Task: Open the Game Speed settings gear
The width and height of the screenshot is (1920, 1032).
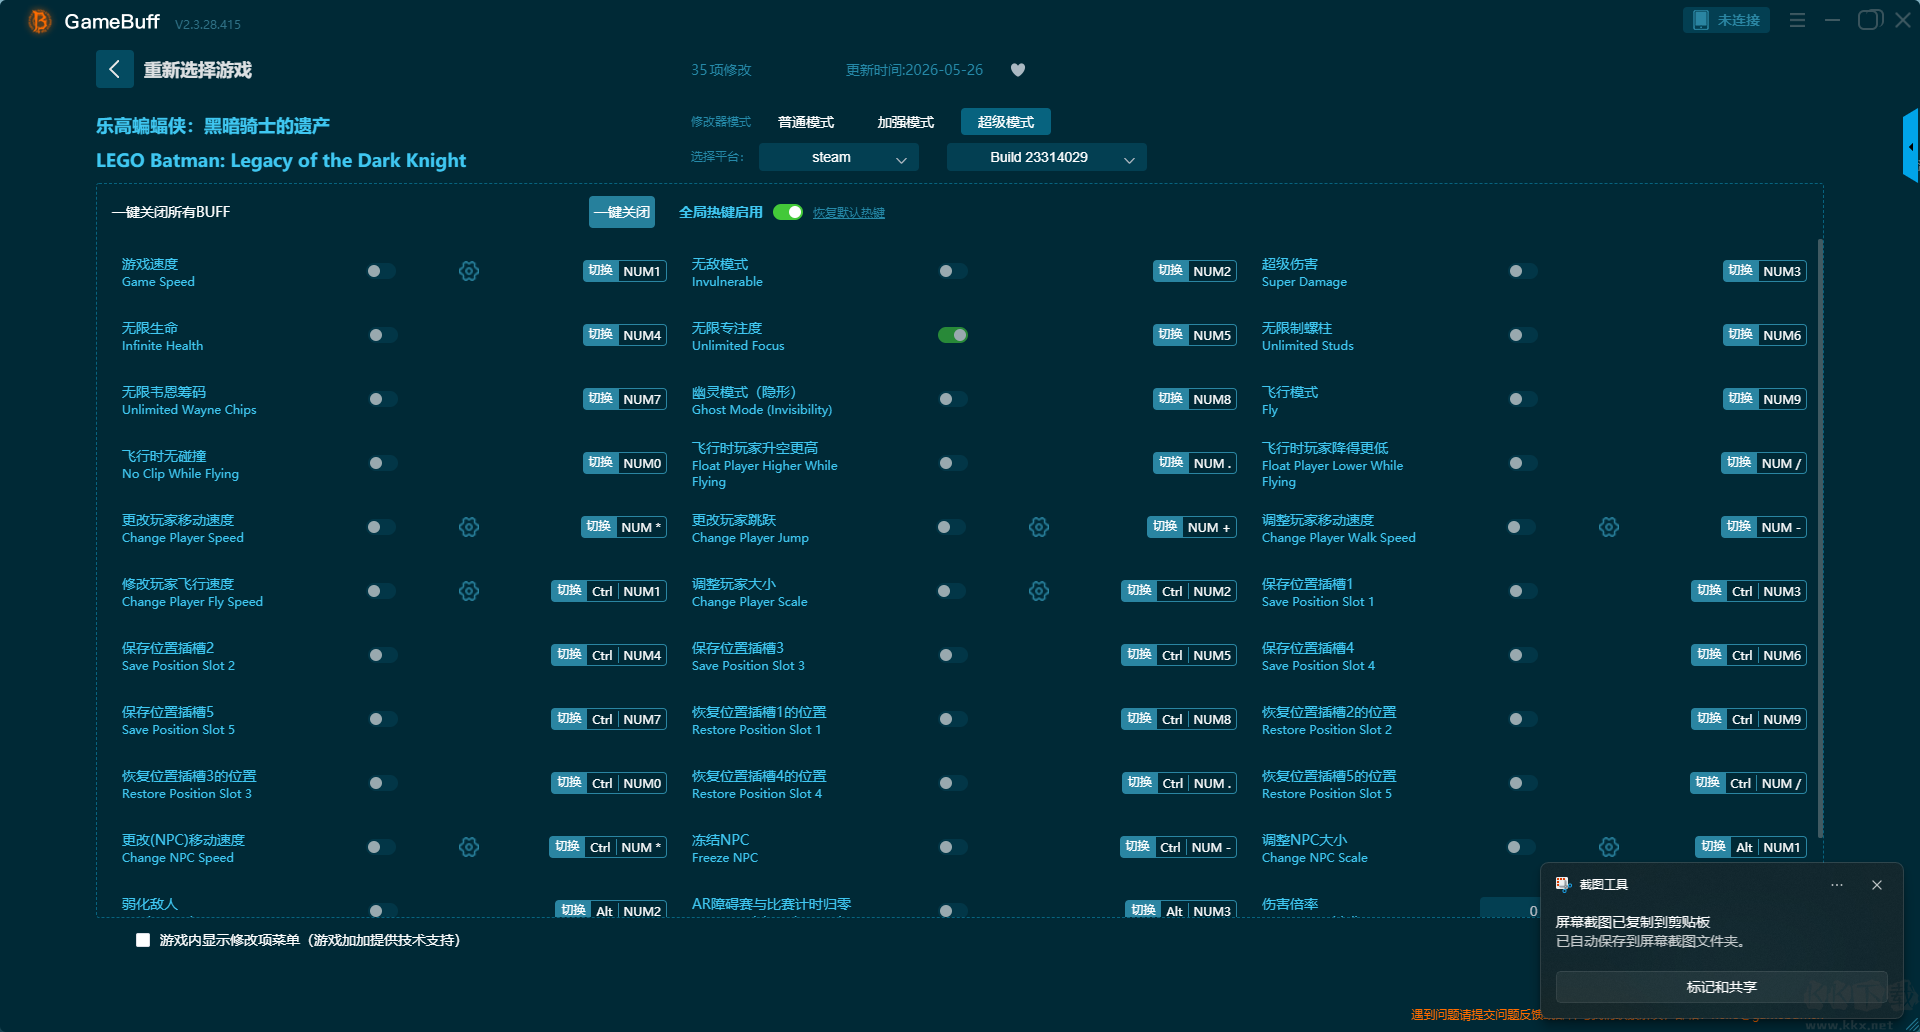Action: [469, 271]
